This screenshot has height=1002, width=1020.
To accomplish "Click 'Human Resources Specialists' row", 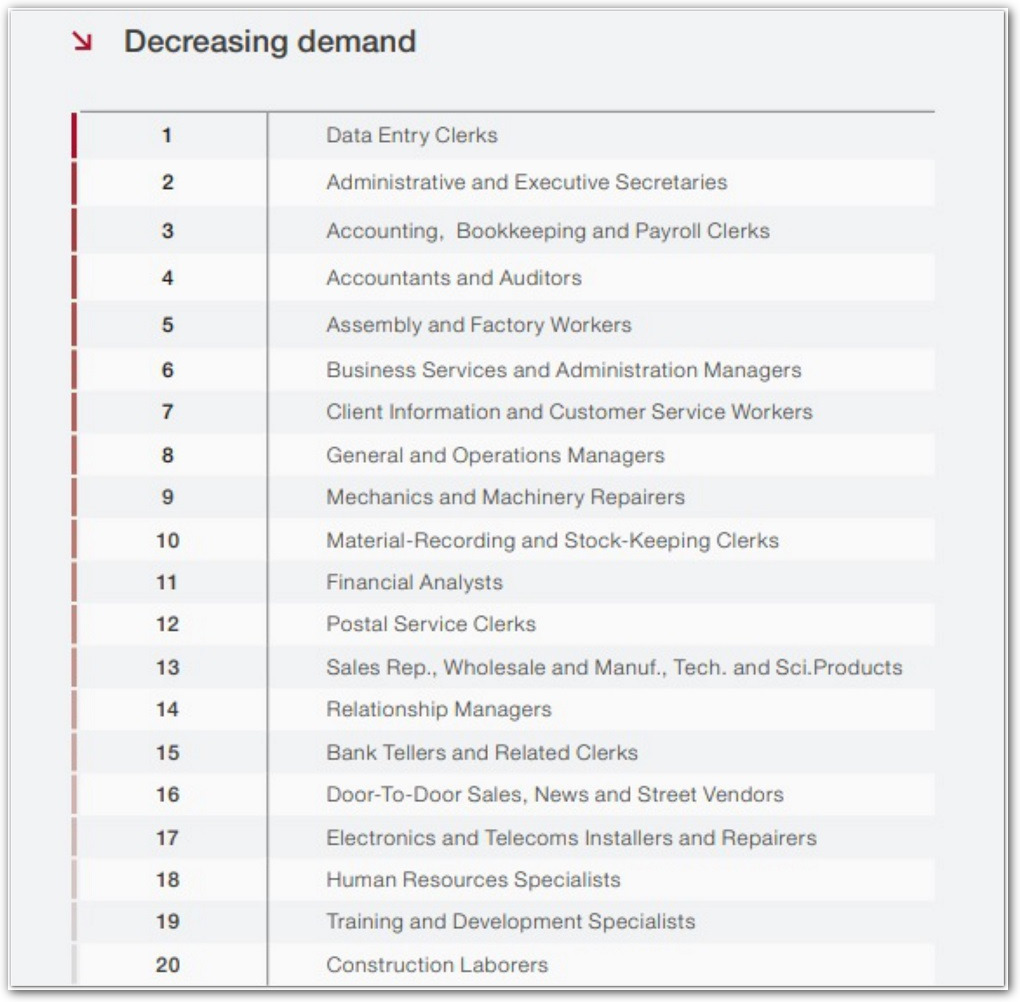I will (x=473, y=880).
